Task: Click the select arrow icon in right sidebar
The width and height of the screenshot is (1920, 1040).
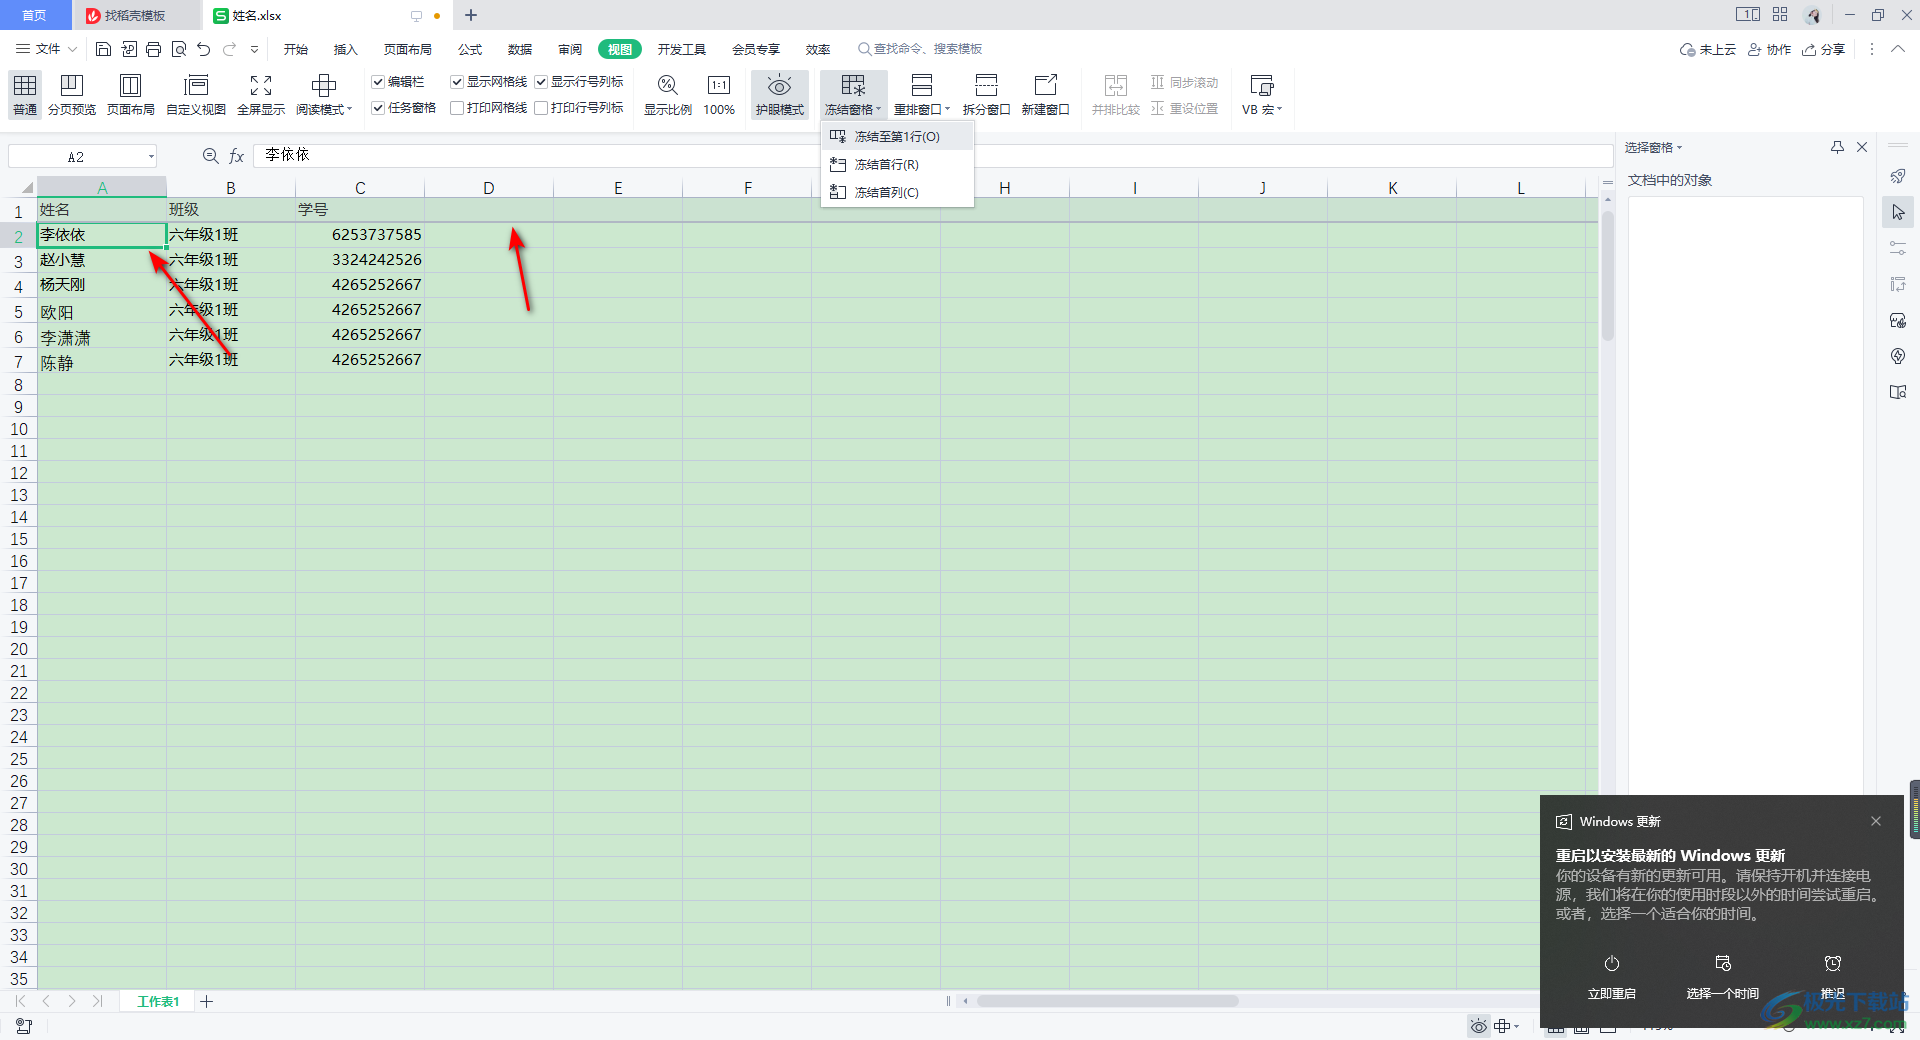Action: pos(1898,212)
